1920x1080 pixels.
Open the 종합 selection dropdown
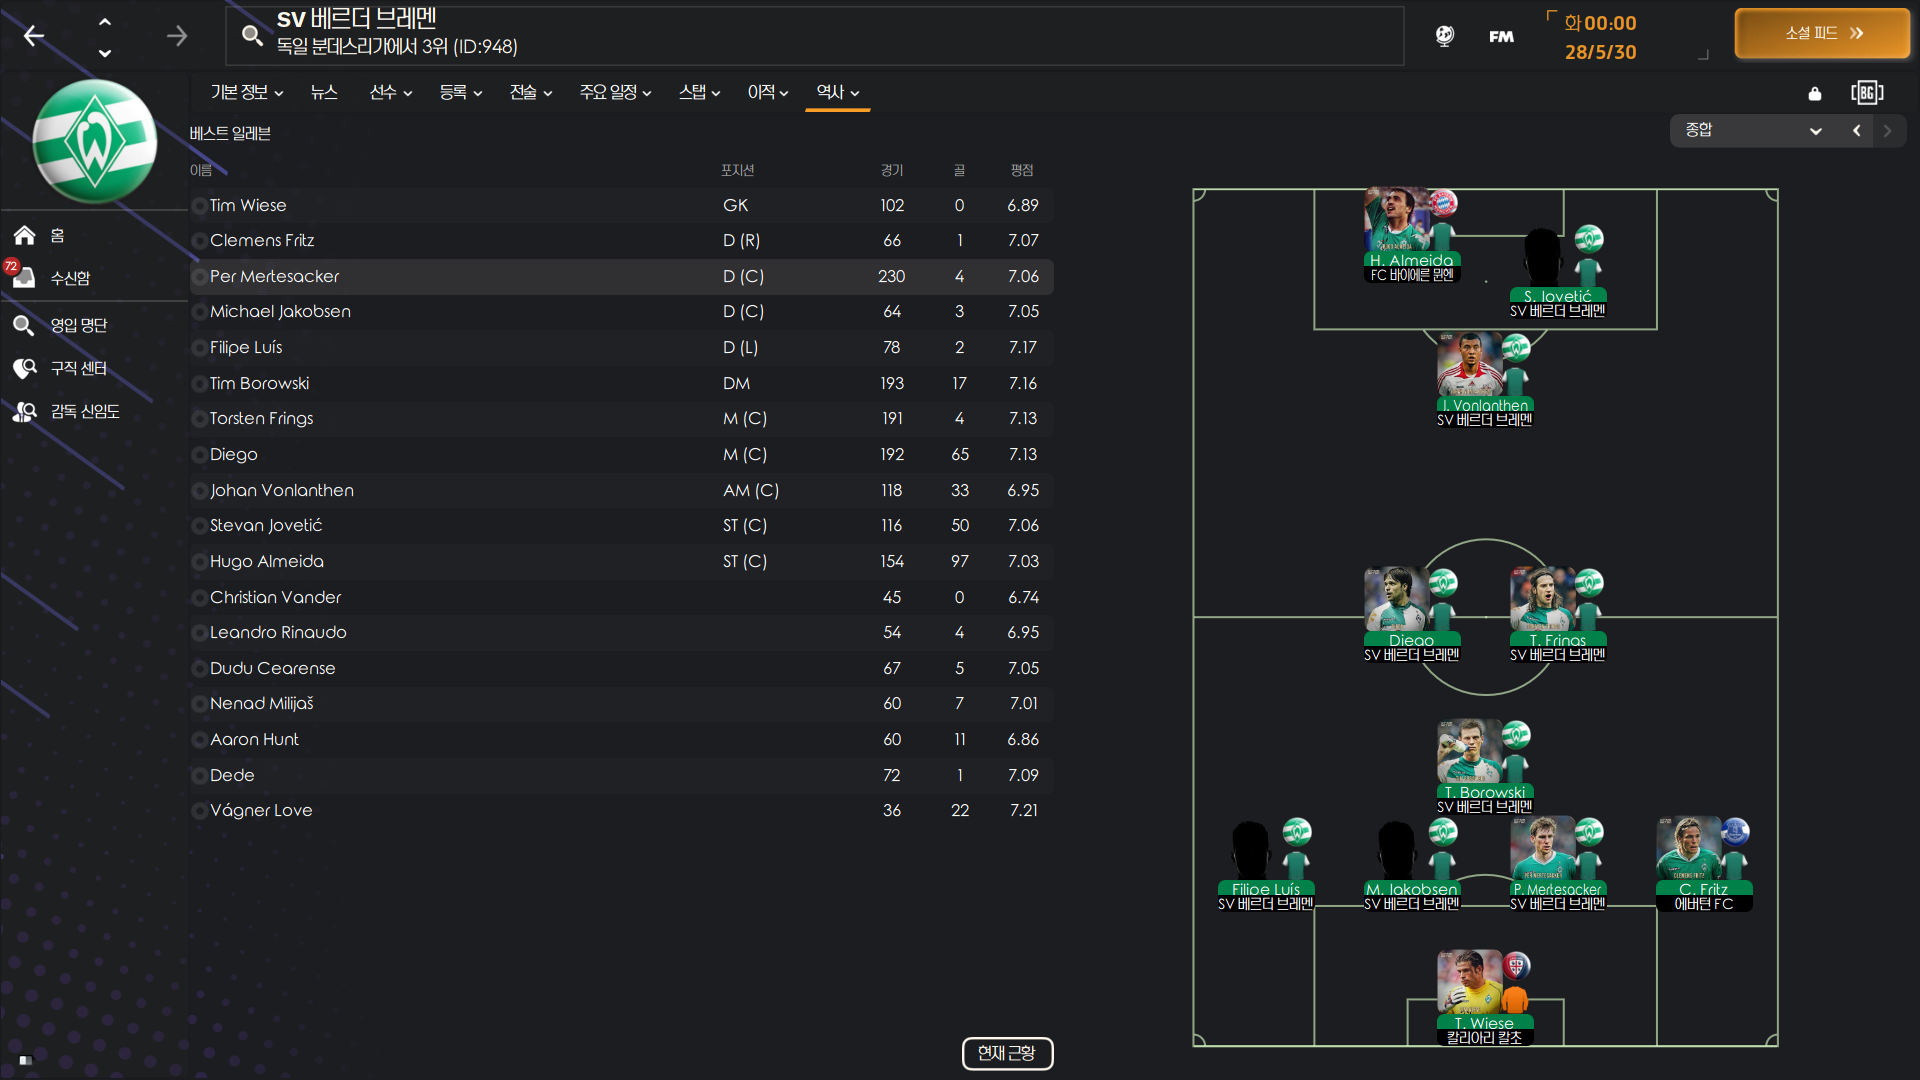coord(1753,131)
